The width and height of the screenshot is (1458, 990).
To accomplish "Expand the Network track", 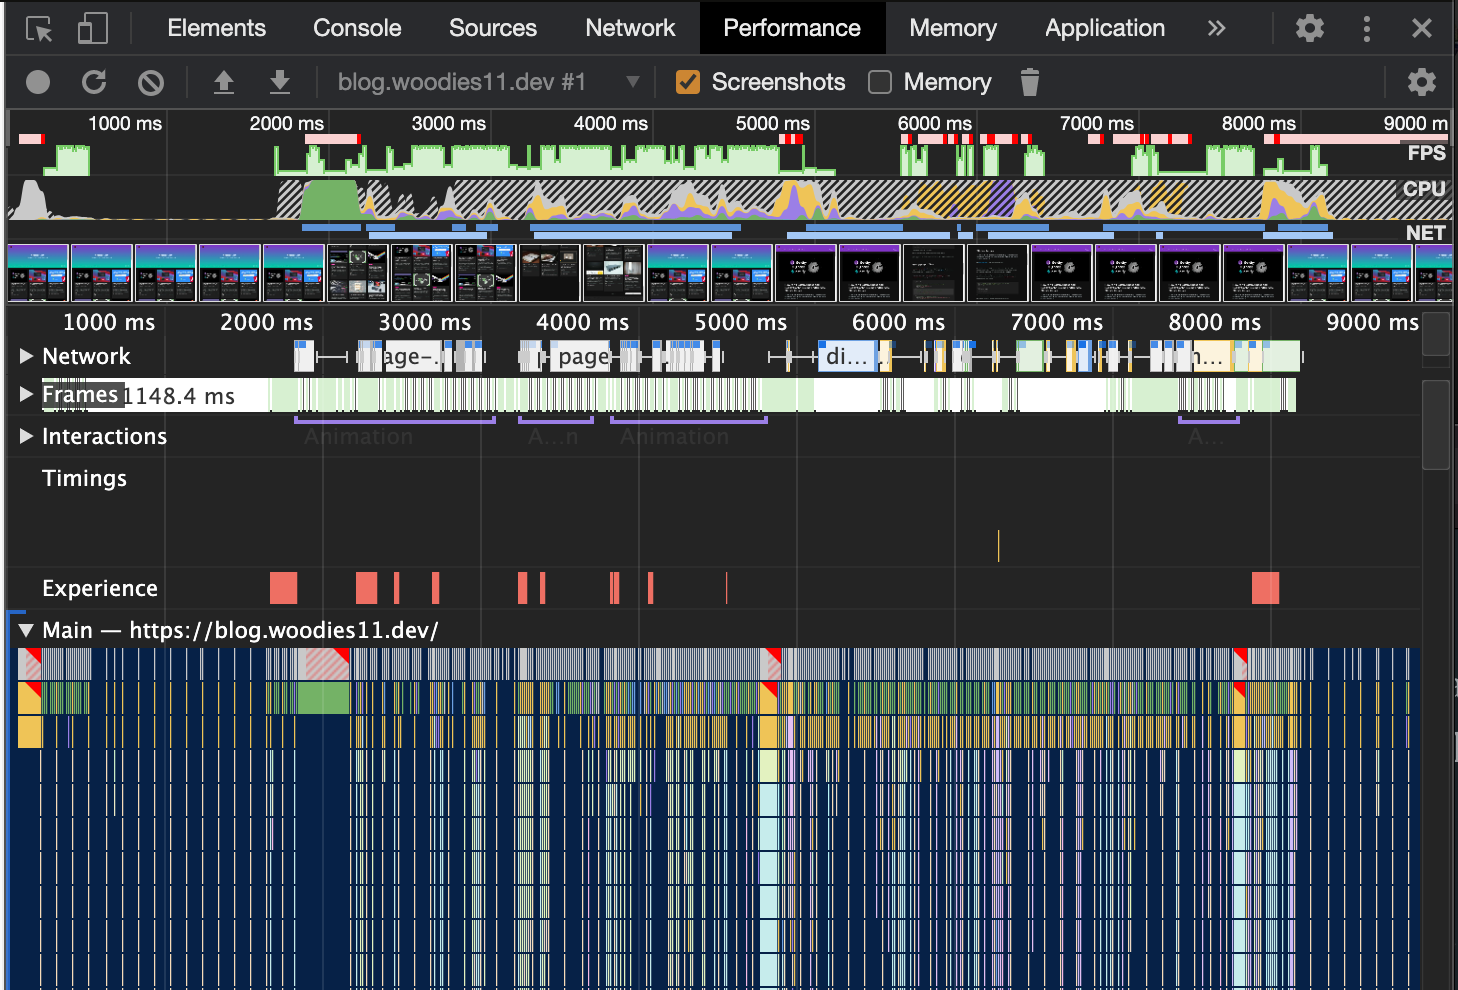I will pyautogui.click(x=27, y=356).
